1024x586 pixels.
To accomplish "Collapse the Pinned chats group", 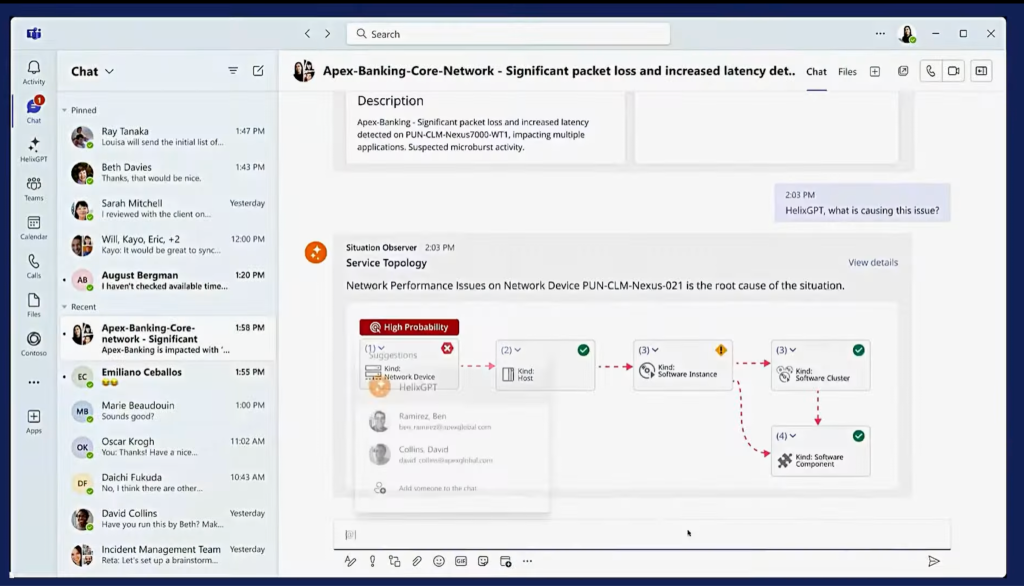I will pyautogui.click(x=64, y=110).
